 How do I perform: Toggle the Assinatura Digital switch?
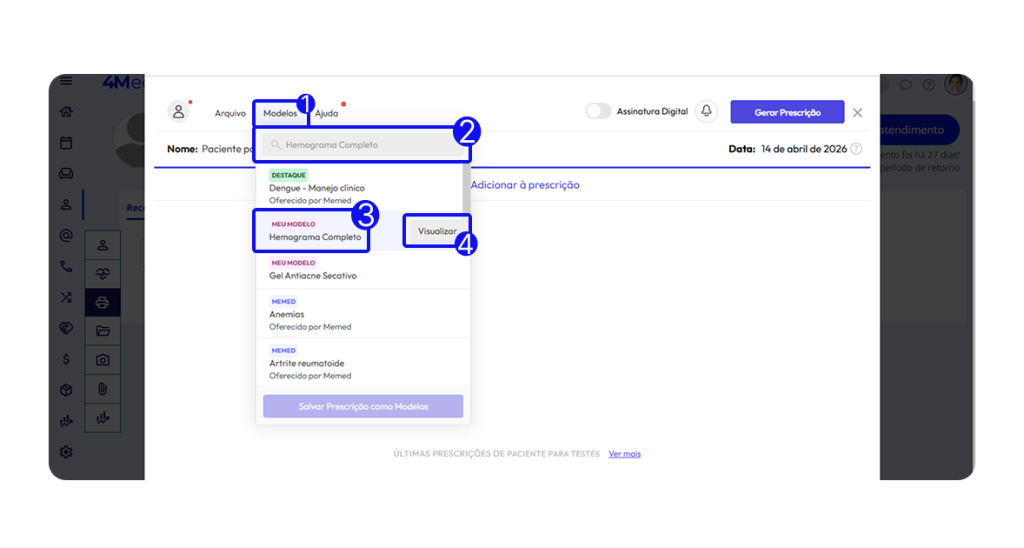(x=598, y=112)
